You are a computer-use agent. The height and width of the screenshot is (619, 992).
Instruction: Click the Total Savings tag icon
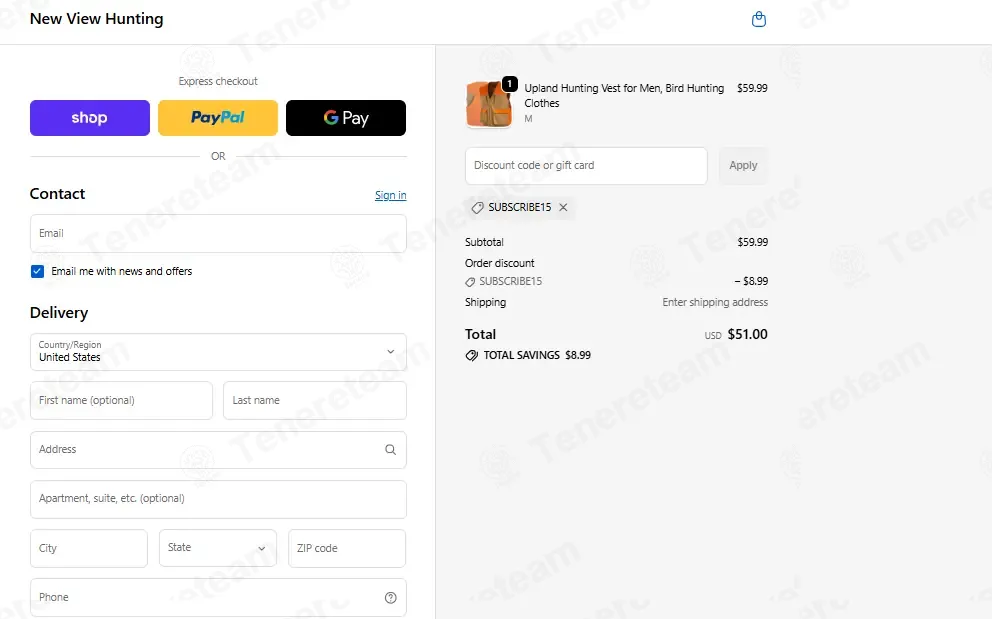pyautogui.click(x=471, y=355)
